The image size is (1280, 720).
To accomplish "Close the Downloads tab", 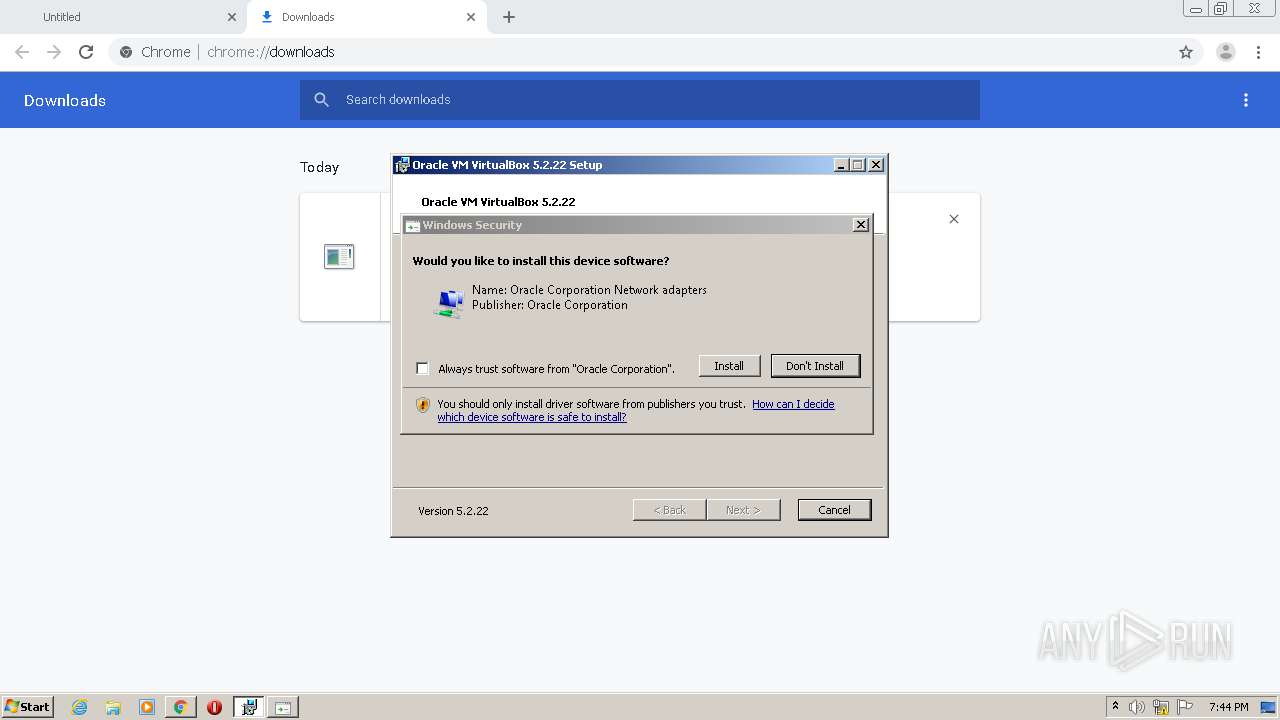I will coord(471,17).
